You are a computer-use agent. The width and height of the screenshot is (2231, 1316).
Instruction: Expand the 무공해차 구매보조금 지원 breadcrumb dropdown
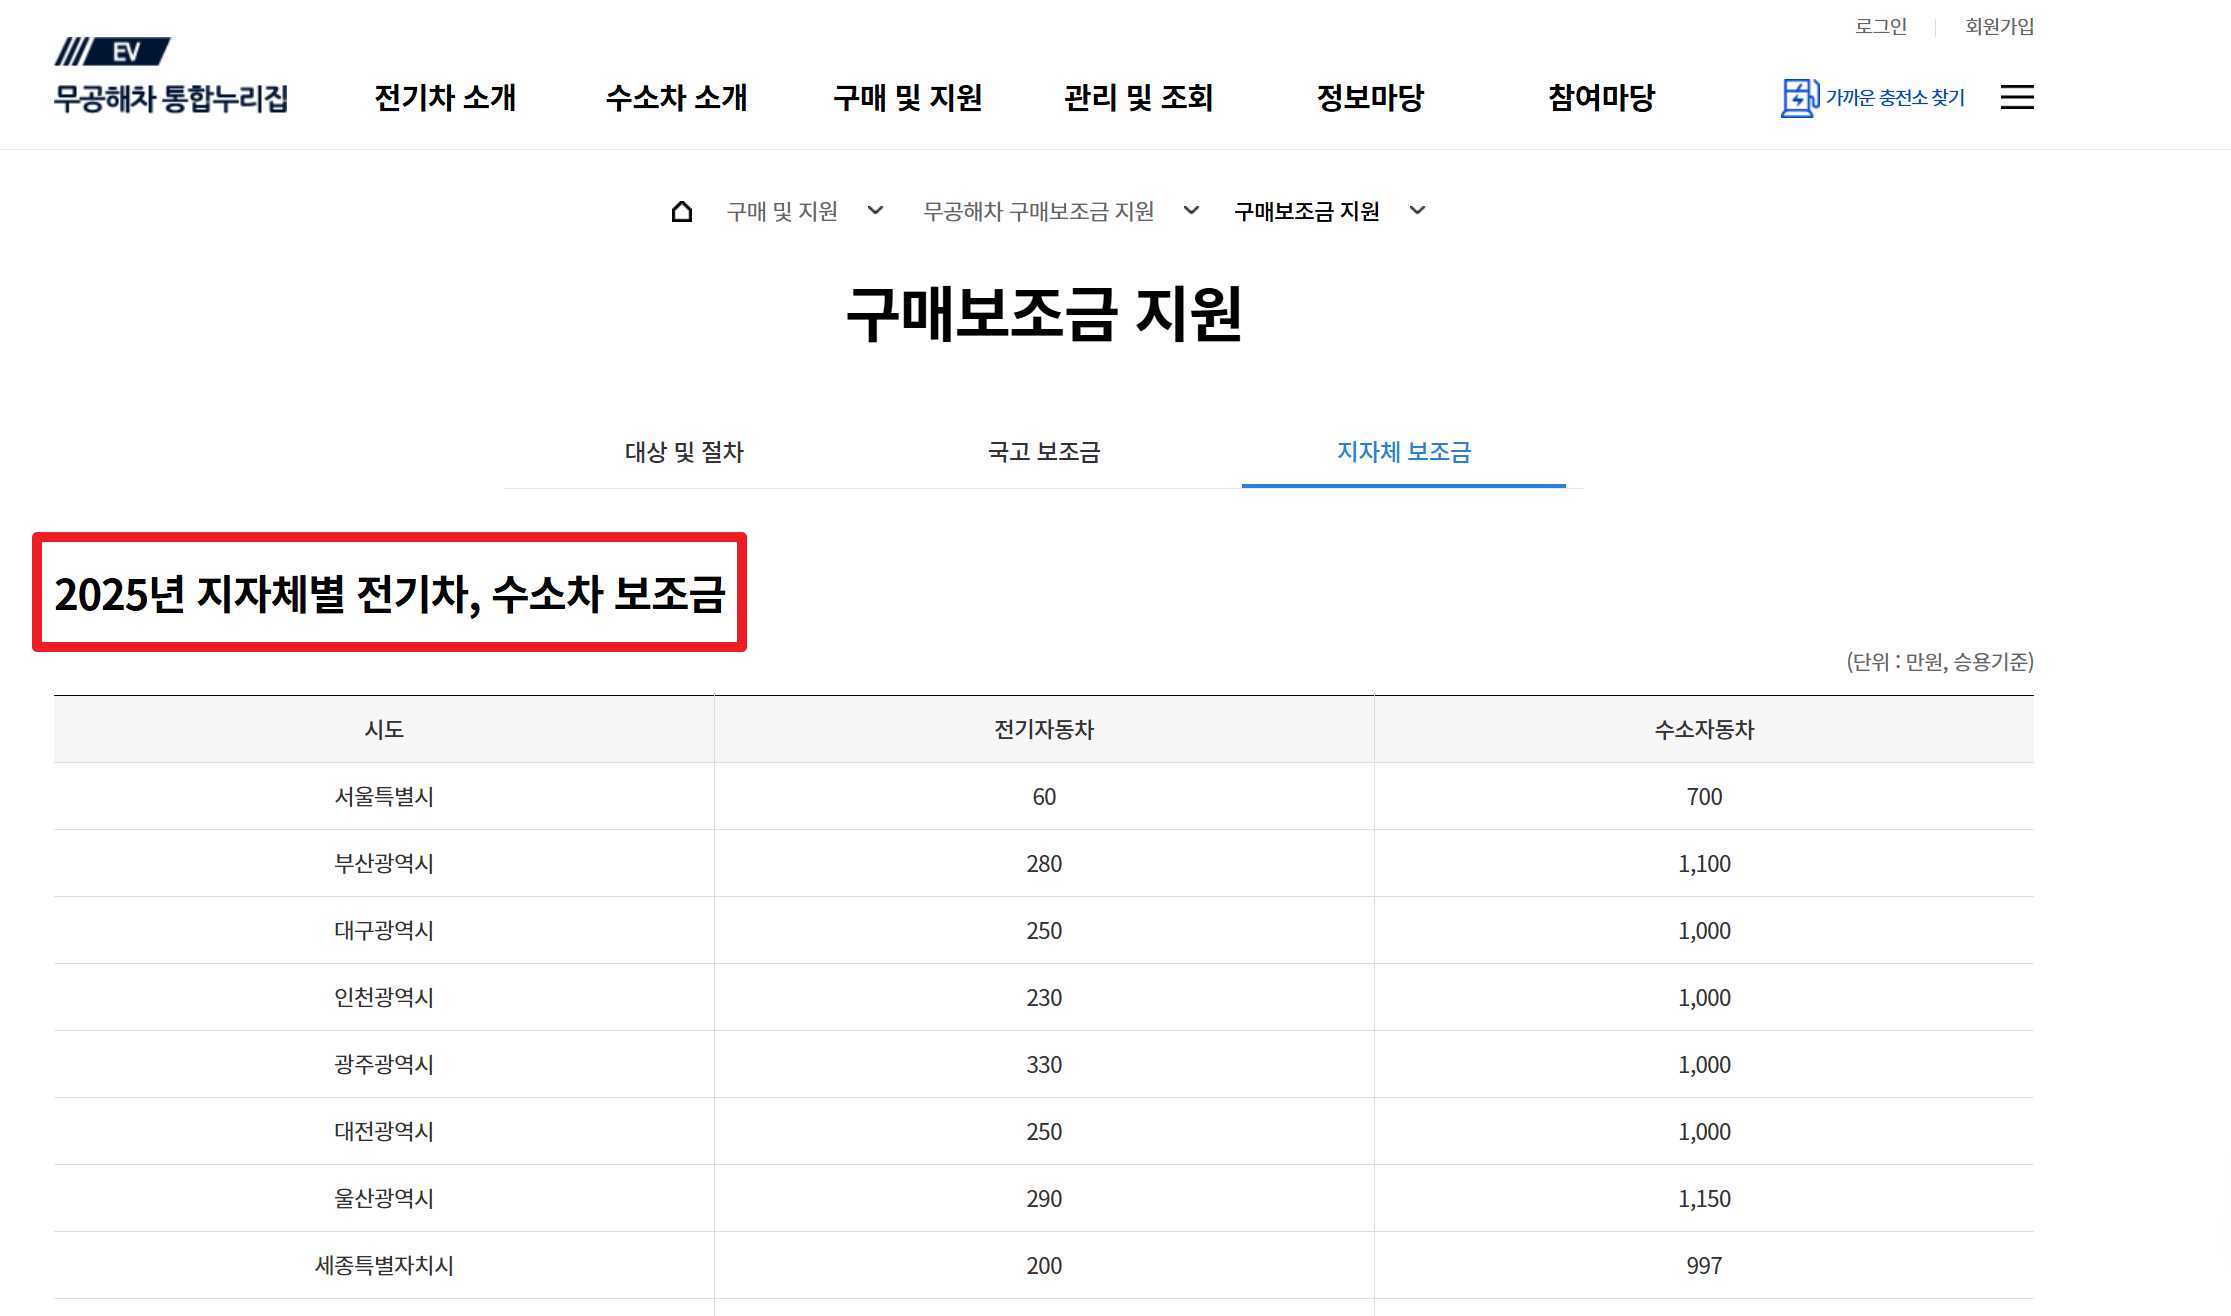(x=1192, y=211)
